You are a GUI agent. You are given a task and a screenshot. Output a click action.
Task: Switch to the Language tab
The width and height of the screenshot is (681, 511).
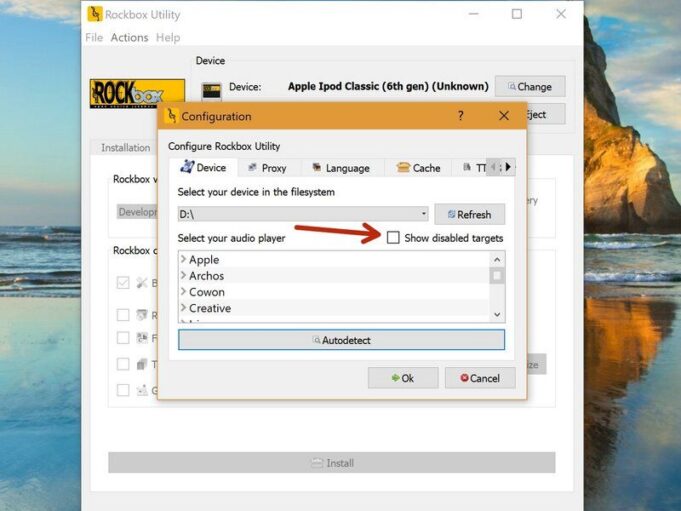click(x=341, y=168)
